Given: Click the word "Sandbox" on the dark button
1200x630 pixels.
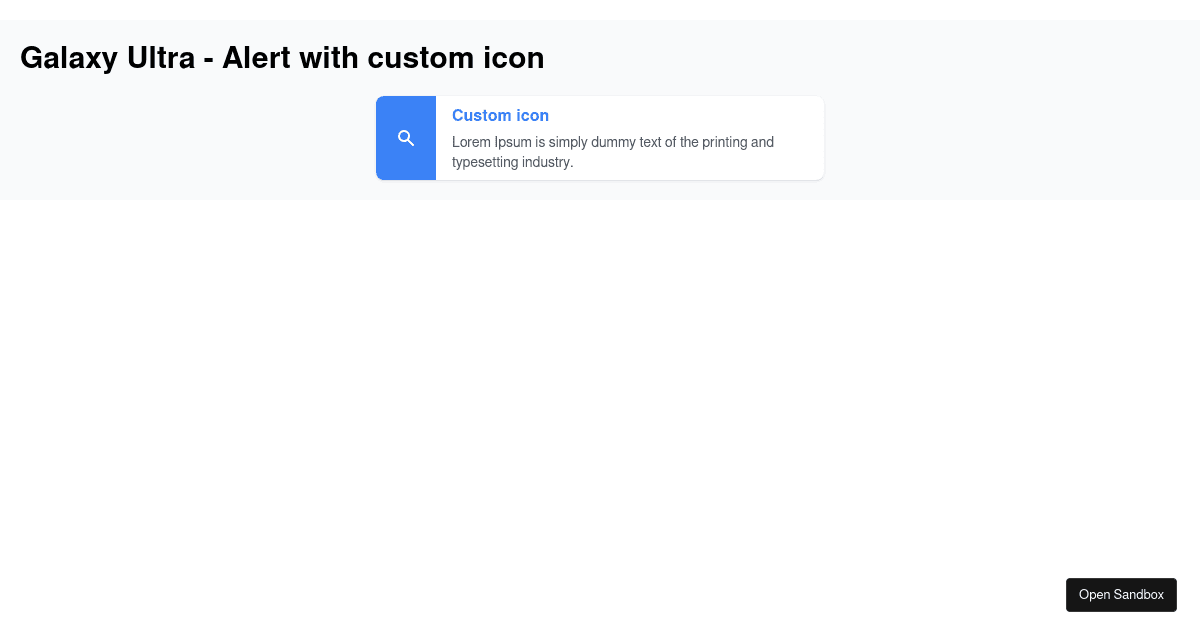Looking at the screenshot, I should (x=1139, y=595).
